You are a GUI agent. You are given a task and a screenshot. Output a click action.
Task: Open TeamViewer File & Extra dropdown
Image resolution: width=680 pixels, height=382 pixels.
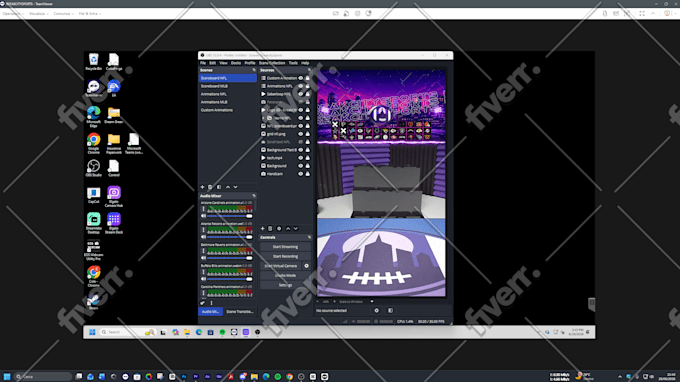(x=90, y=14)
